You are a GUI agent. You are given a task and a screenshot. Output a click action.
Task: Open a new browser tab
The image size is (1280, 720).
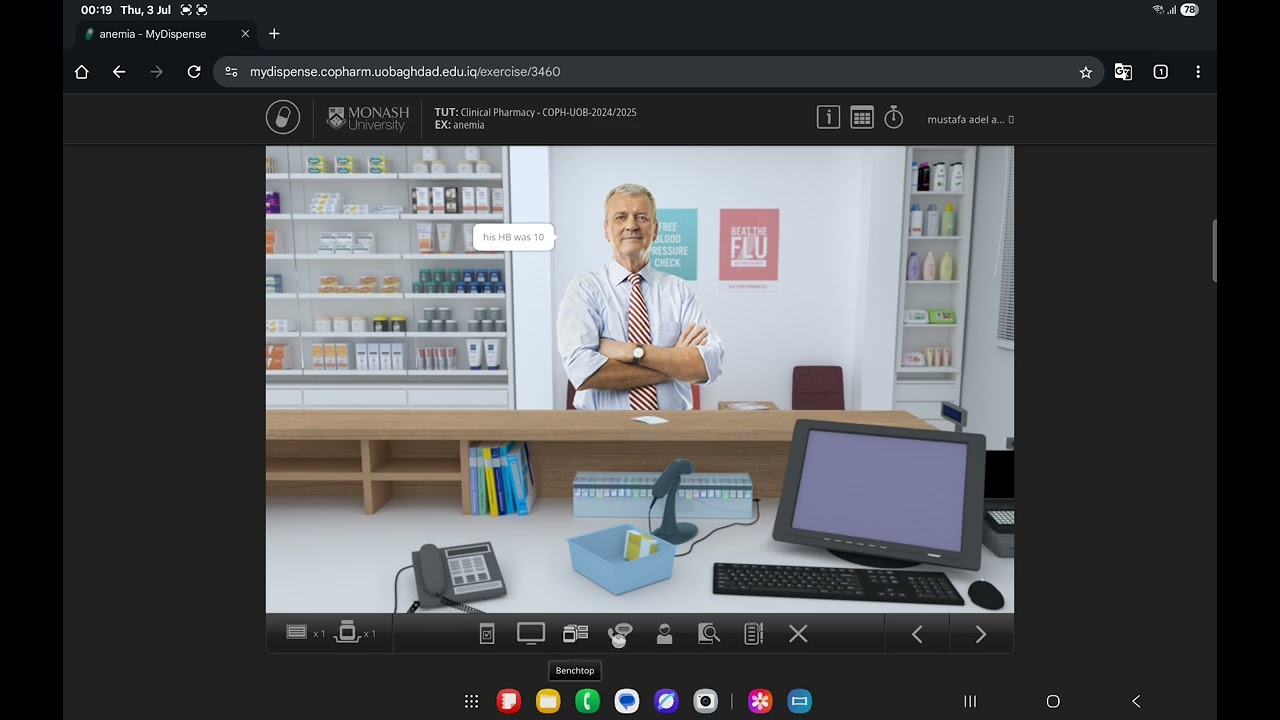(274, 34)
